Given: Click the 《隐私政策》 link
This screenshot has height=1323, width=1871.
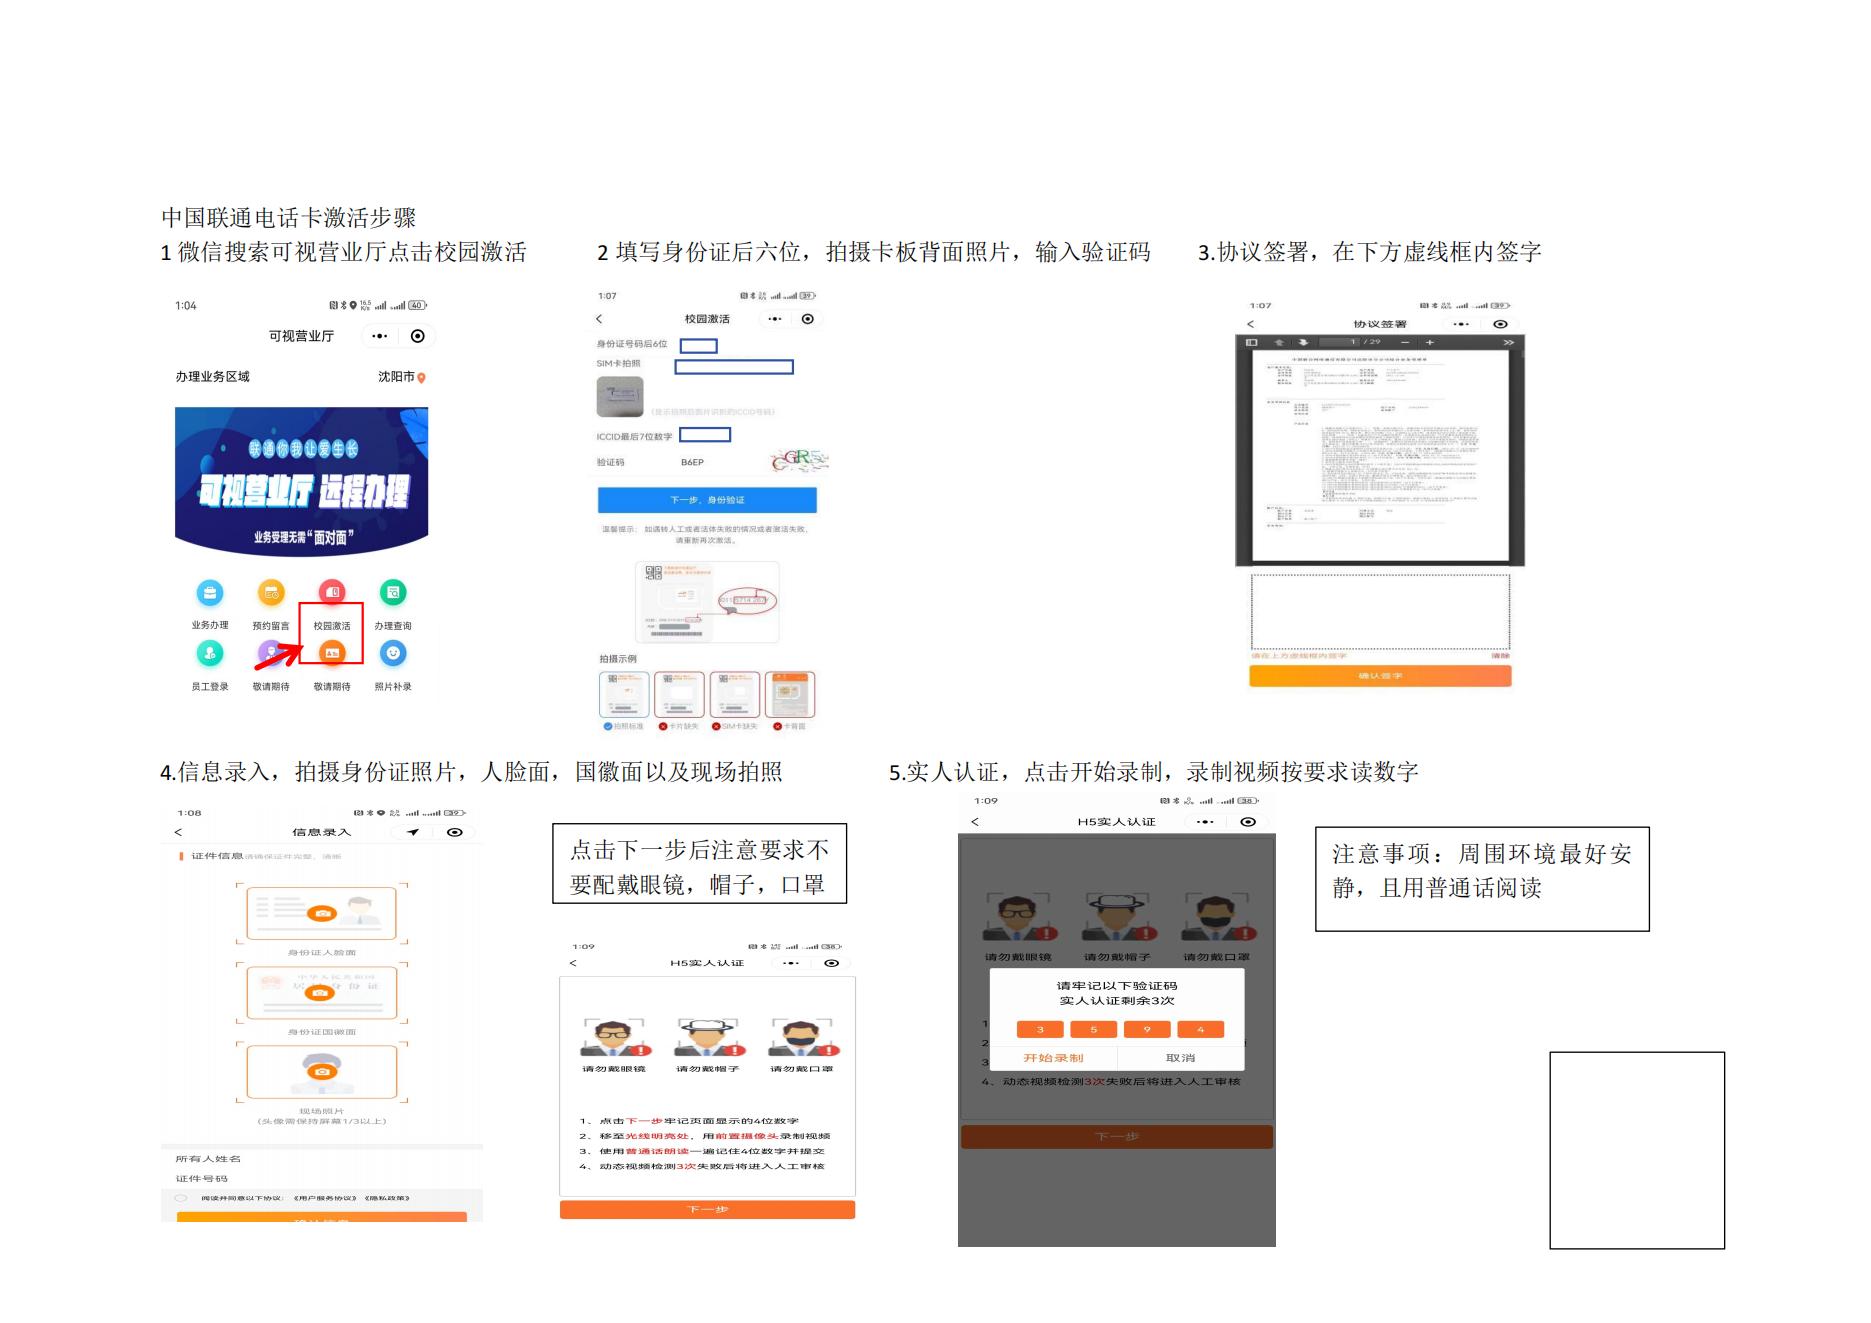Looking at the screenshot, I should coord(386,1198).
